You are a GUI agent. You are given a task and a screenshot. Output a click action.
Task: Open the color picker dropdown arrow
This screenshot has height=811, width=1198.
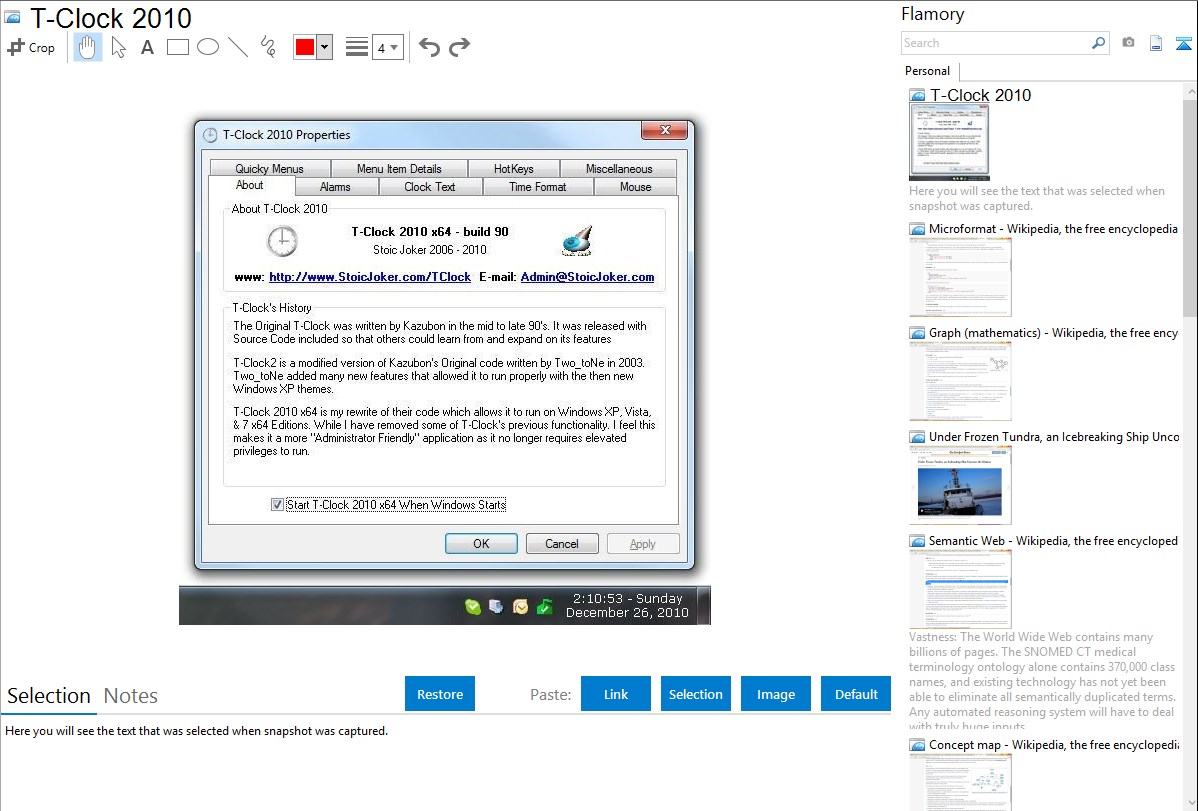click(324, 47)
